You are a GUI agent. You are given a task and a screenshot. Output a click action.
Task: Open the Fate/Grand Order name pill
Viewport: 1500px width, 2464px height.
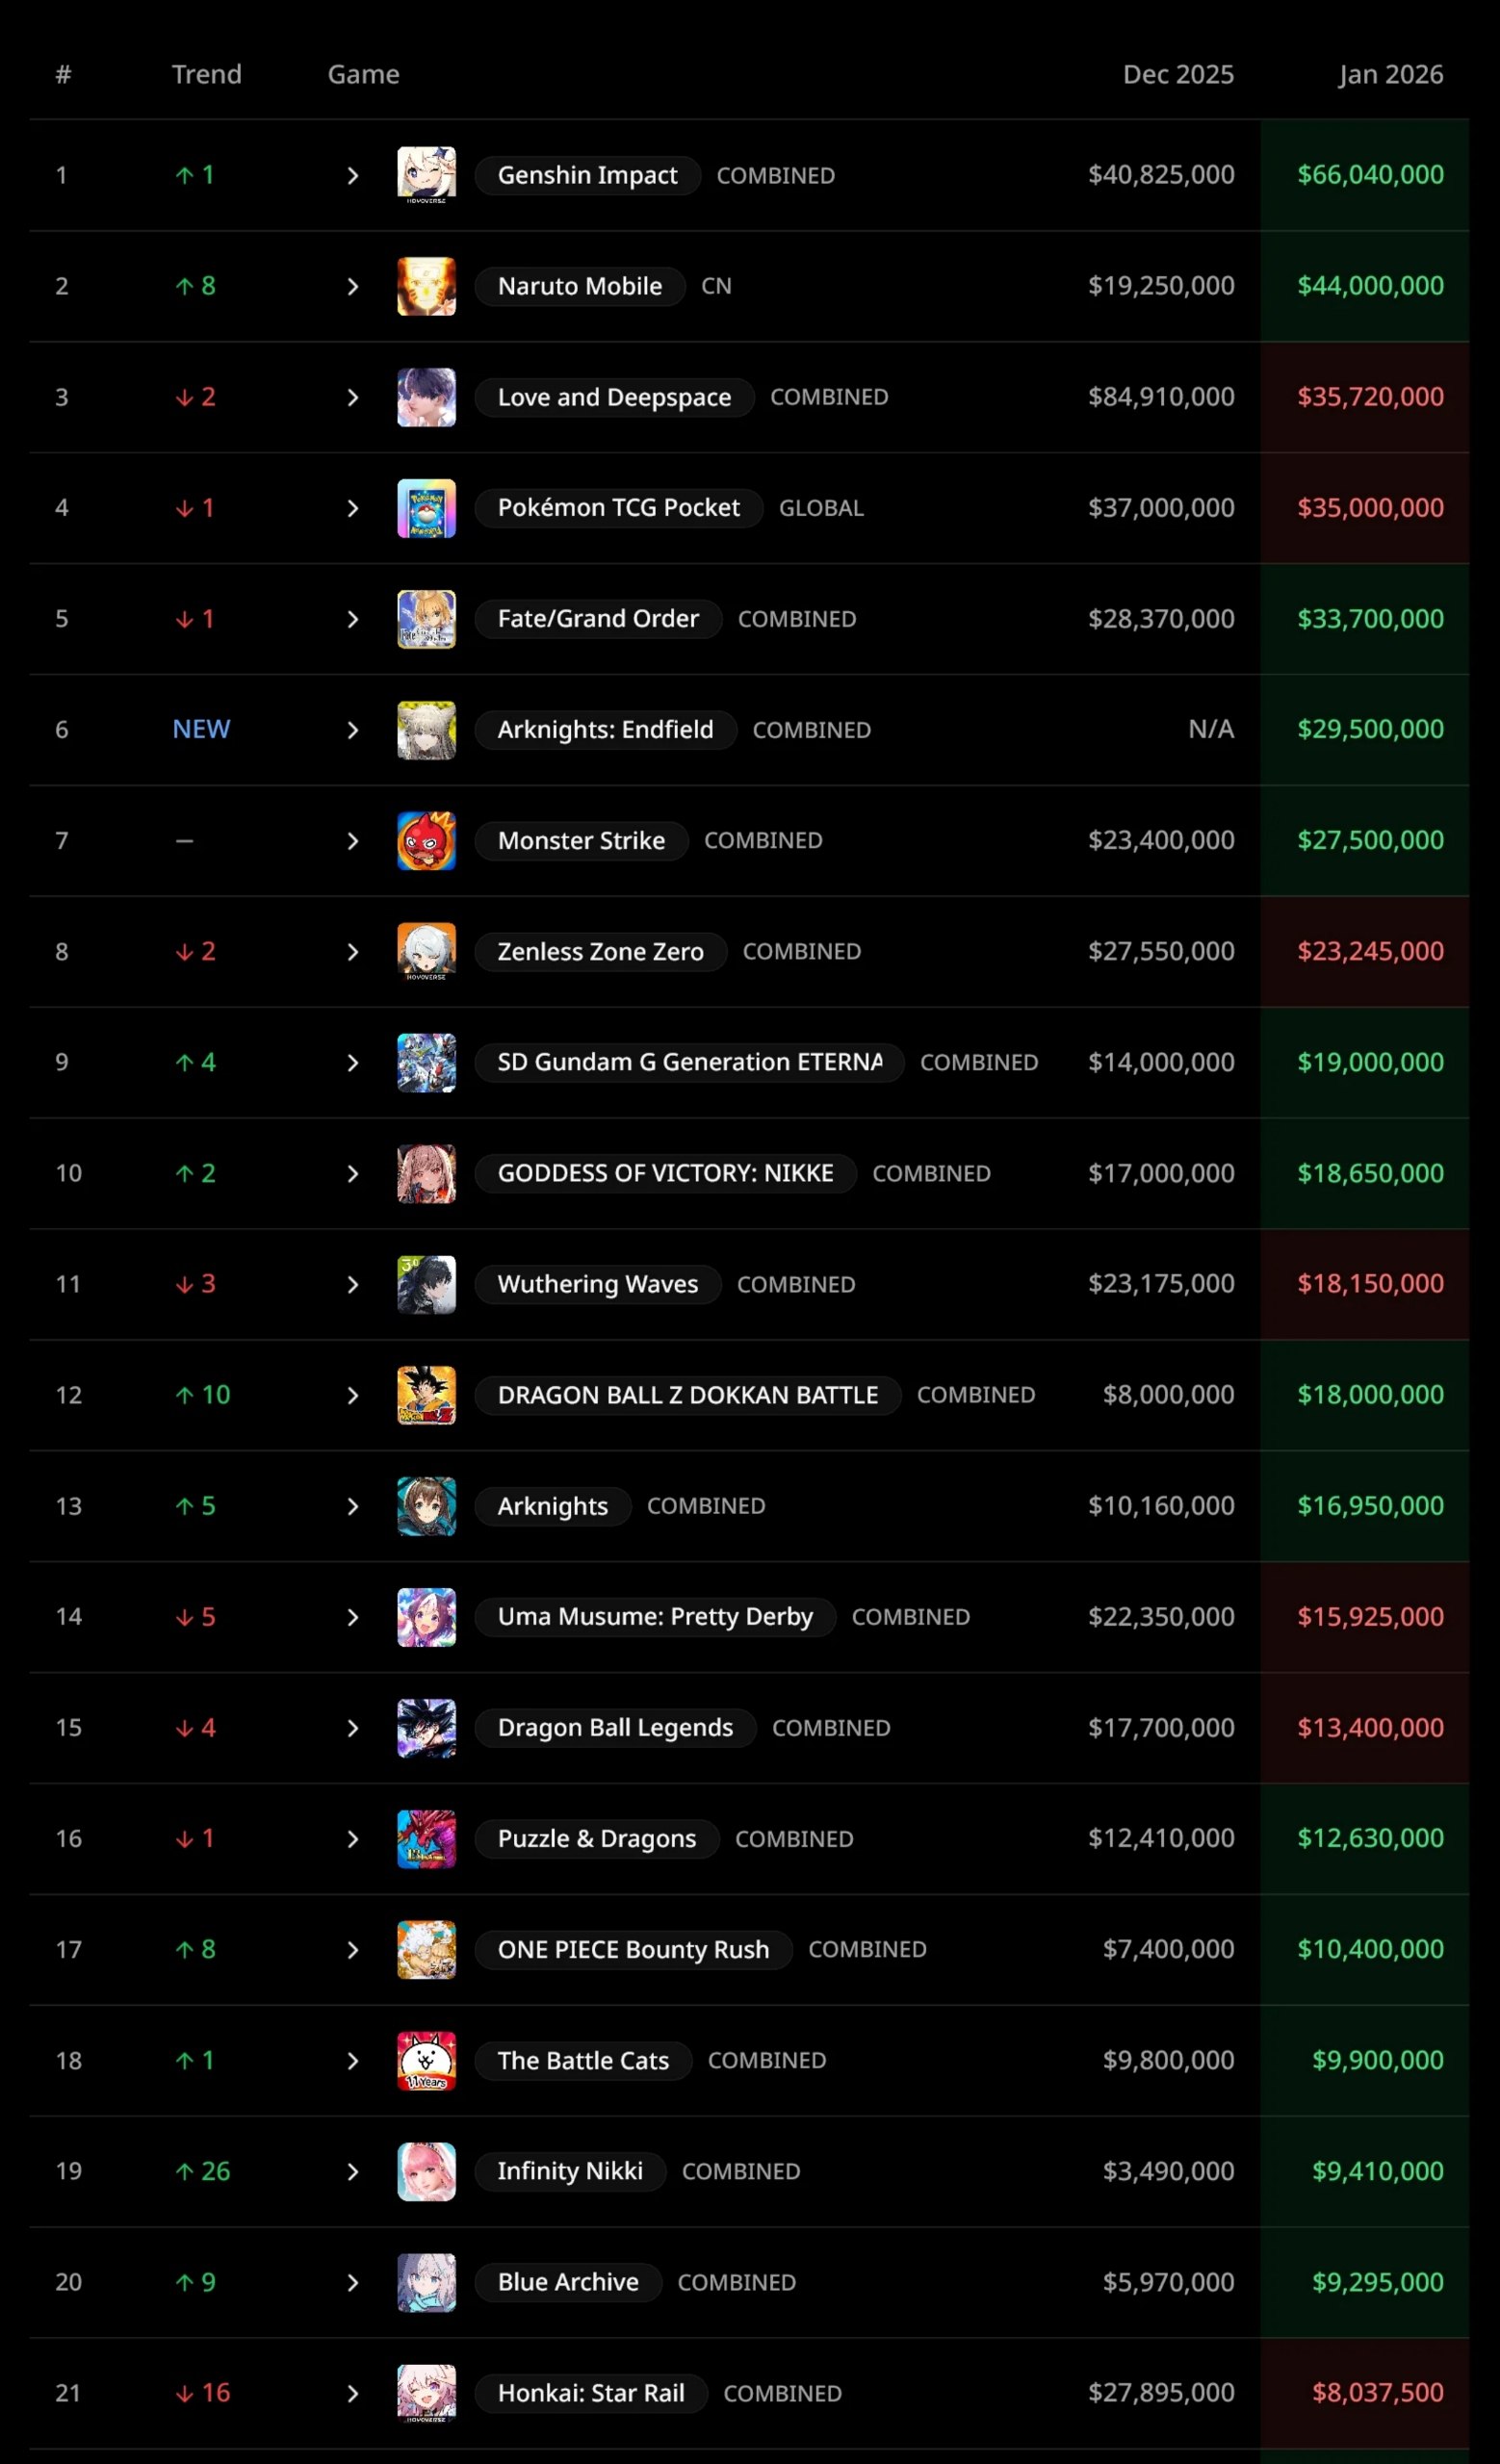tap(598, 619)
